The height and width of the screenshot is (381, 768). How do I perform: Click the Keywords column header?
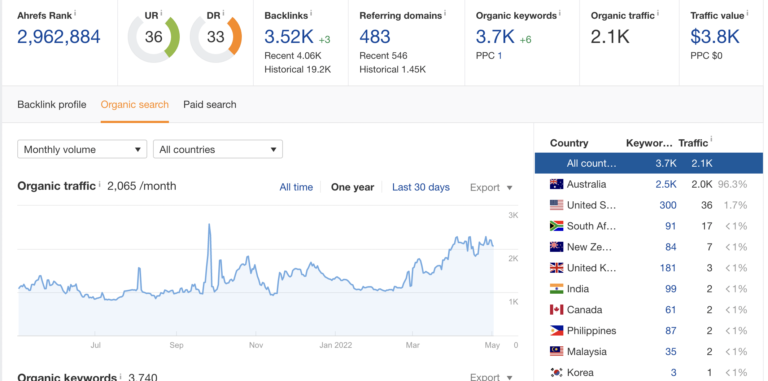649,143
